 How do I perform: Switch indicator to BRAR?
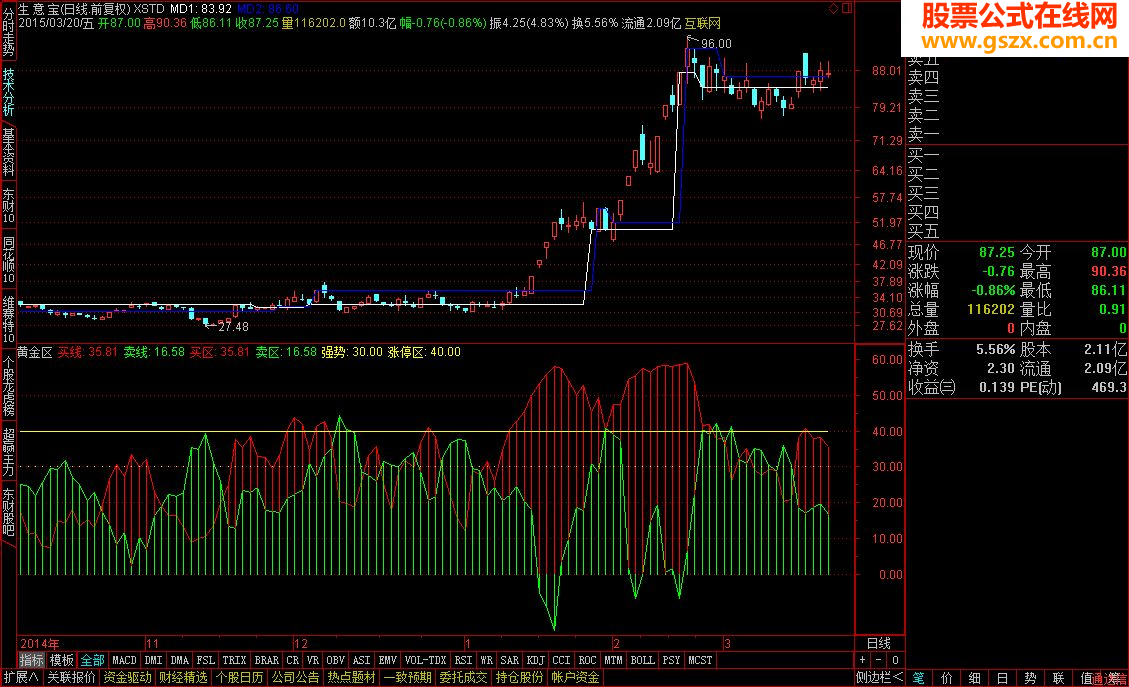266,660
